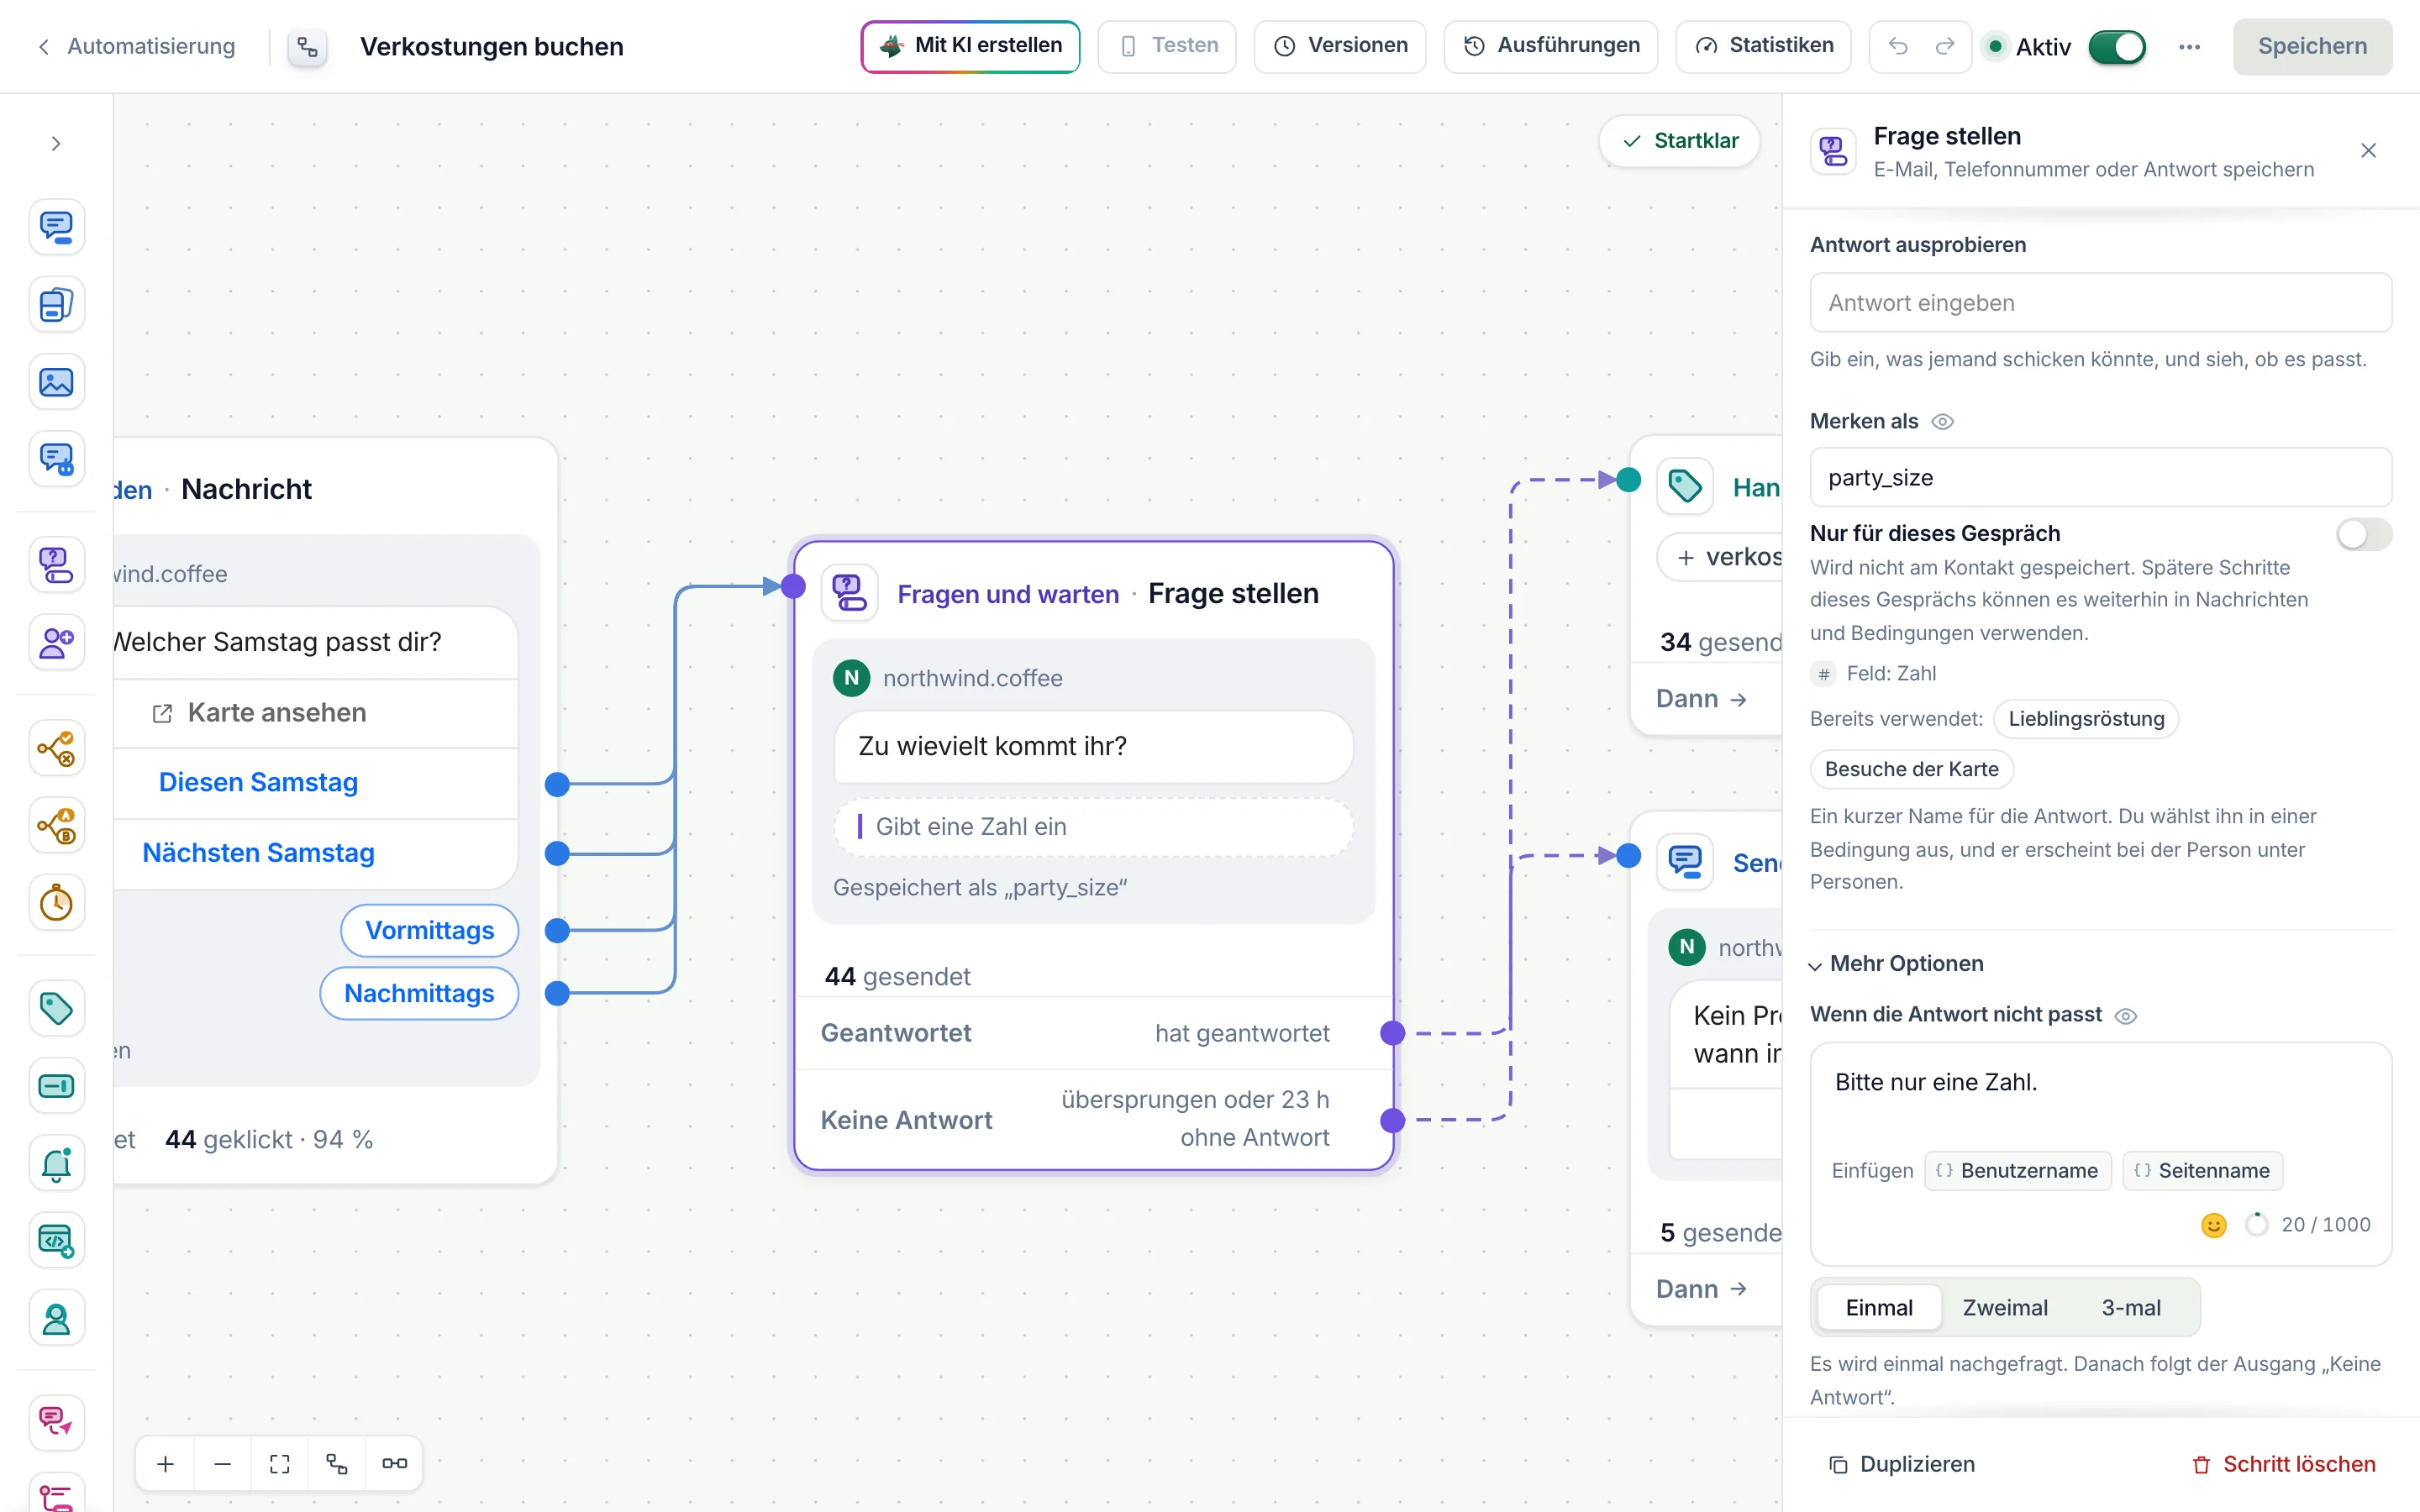The width and height of the screenshot is (2420, 1512).
Task: Open the Statistiken tab
Action: (1764, 46)
